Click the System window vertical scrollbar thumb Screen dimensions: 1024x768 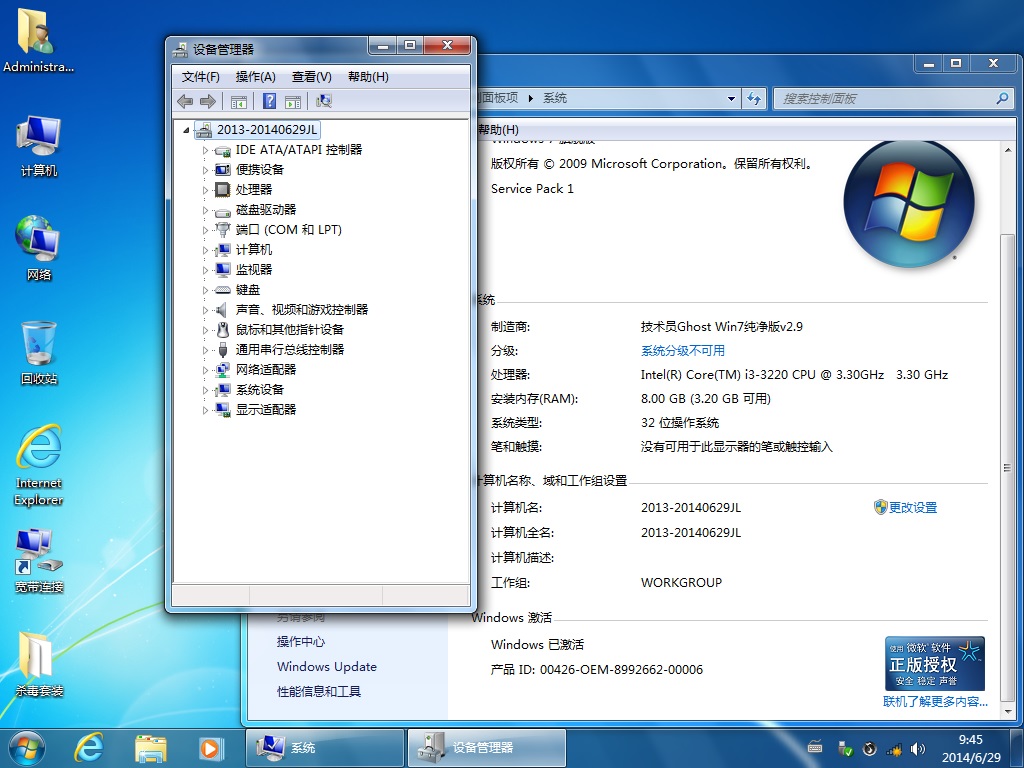tap(1007, 467)
